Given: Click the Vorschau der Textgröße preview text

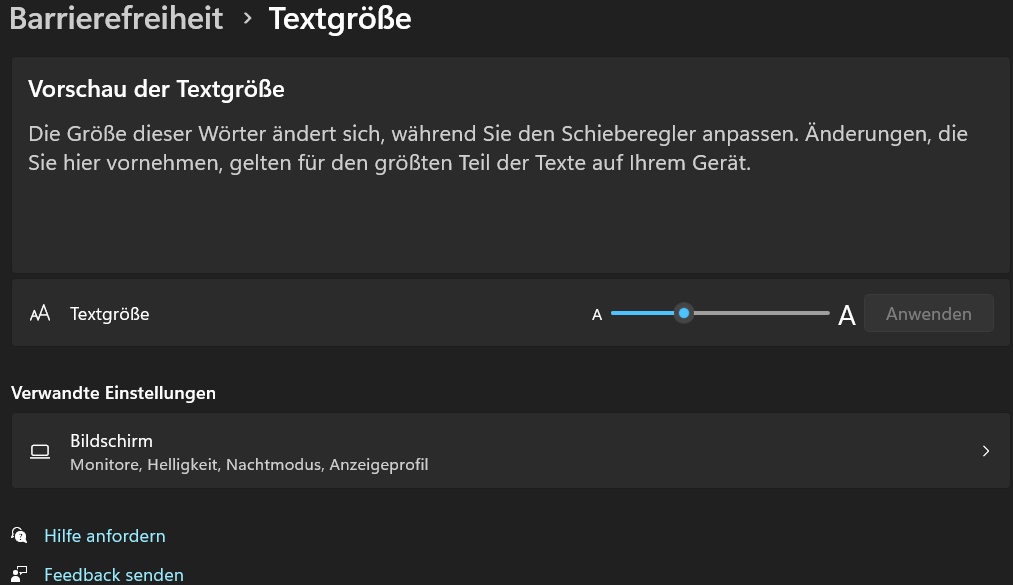Looking at the screenshot, I should click(497, 148).
